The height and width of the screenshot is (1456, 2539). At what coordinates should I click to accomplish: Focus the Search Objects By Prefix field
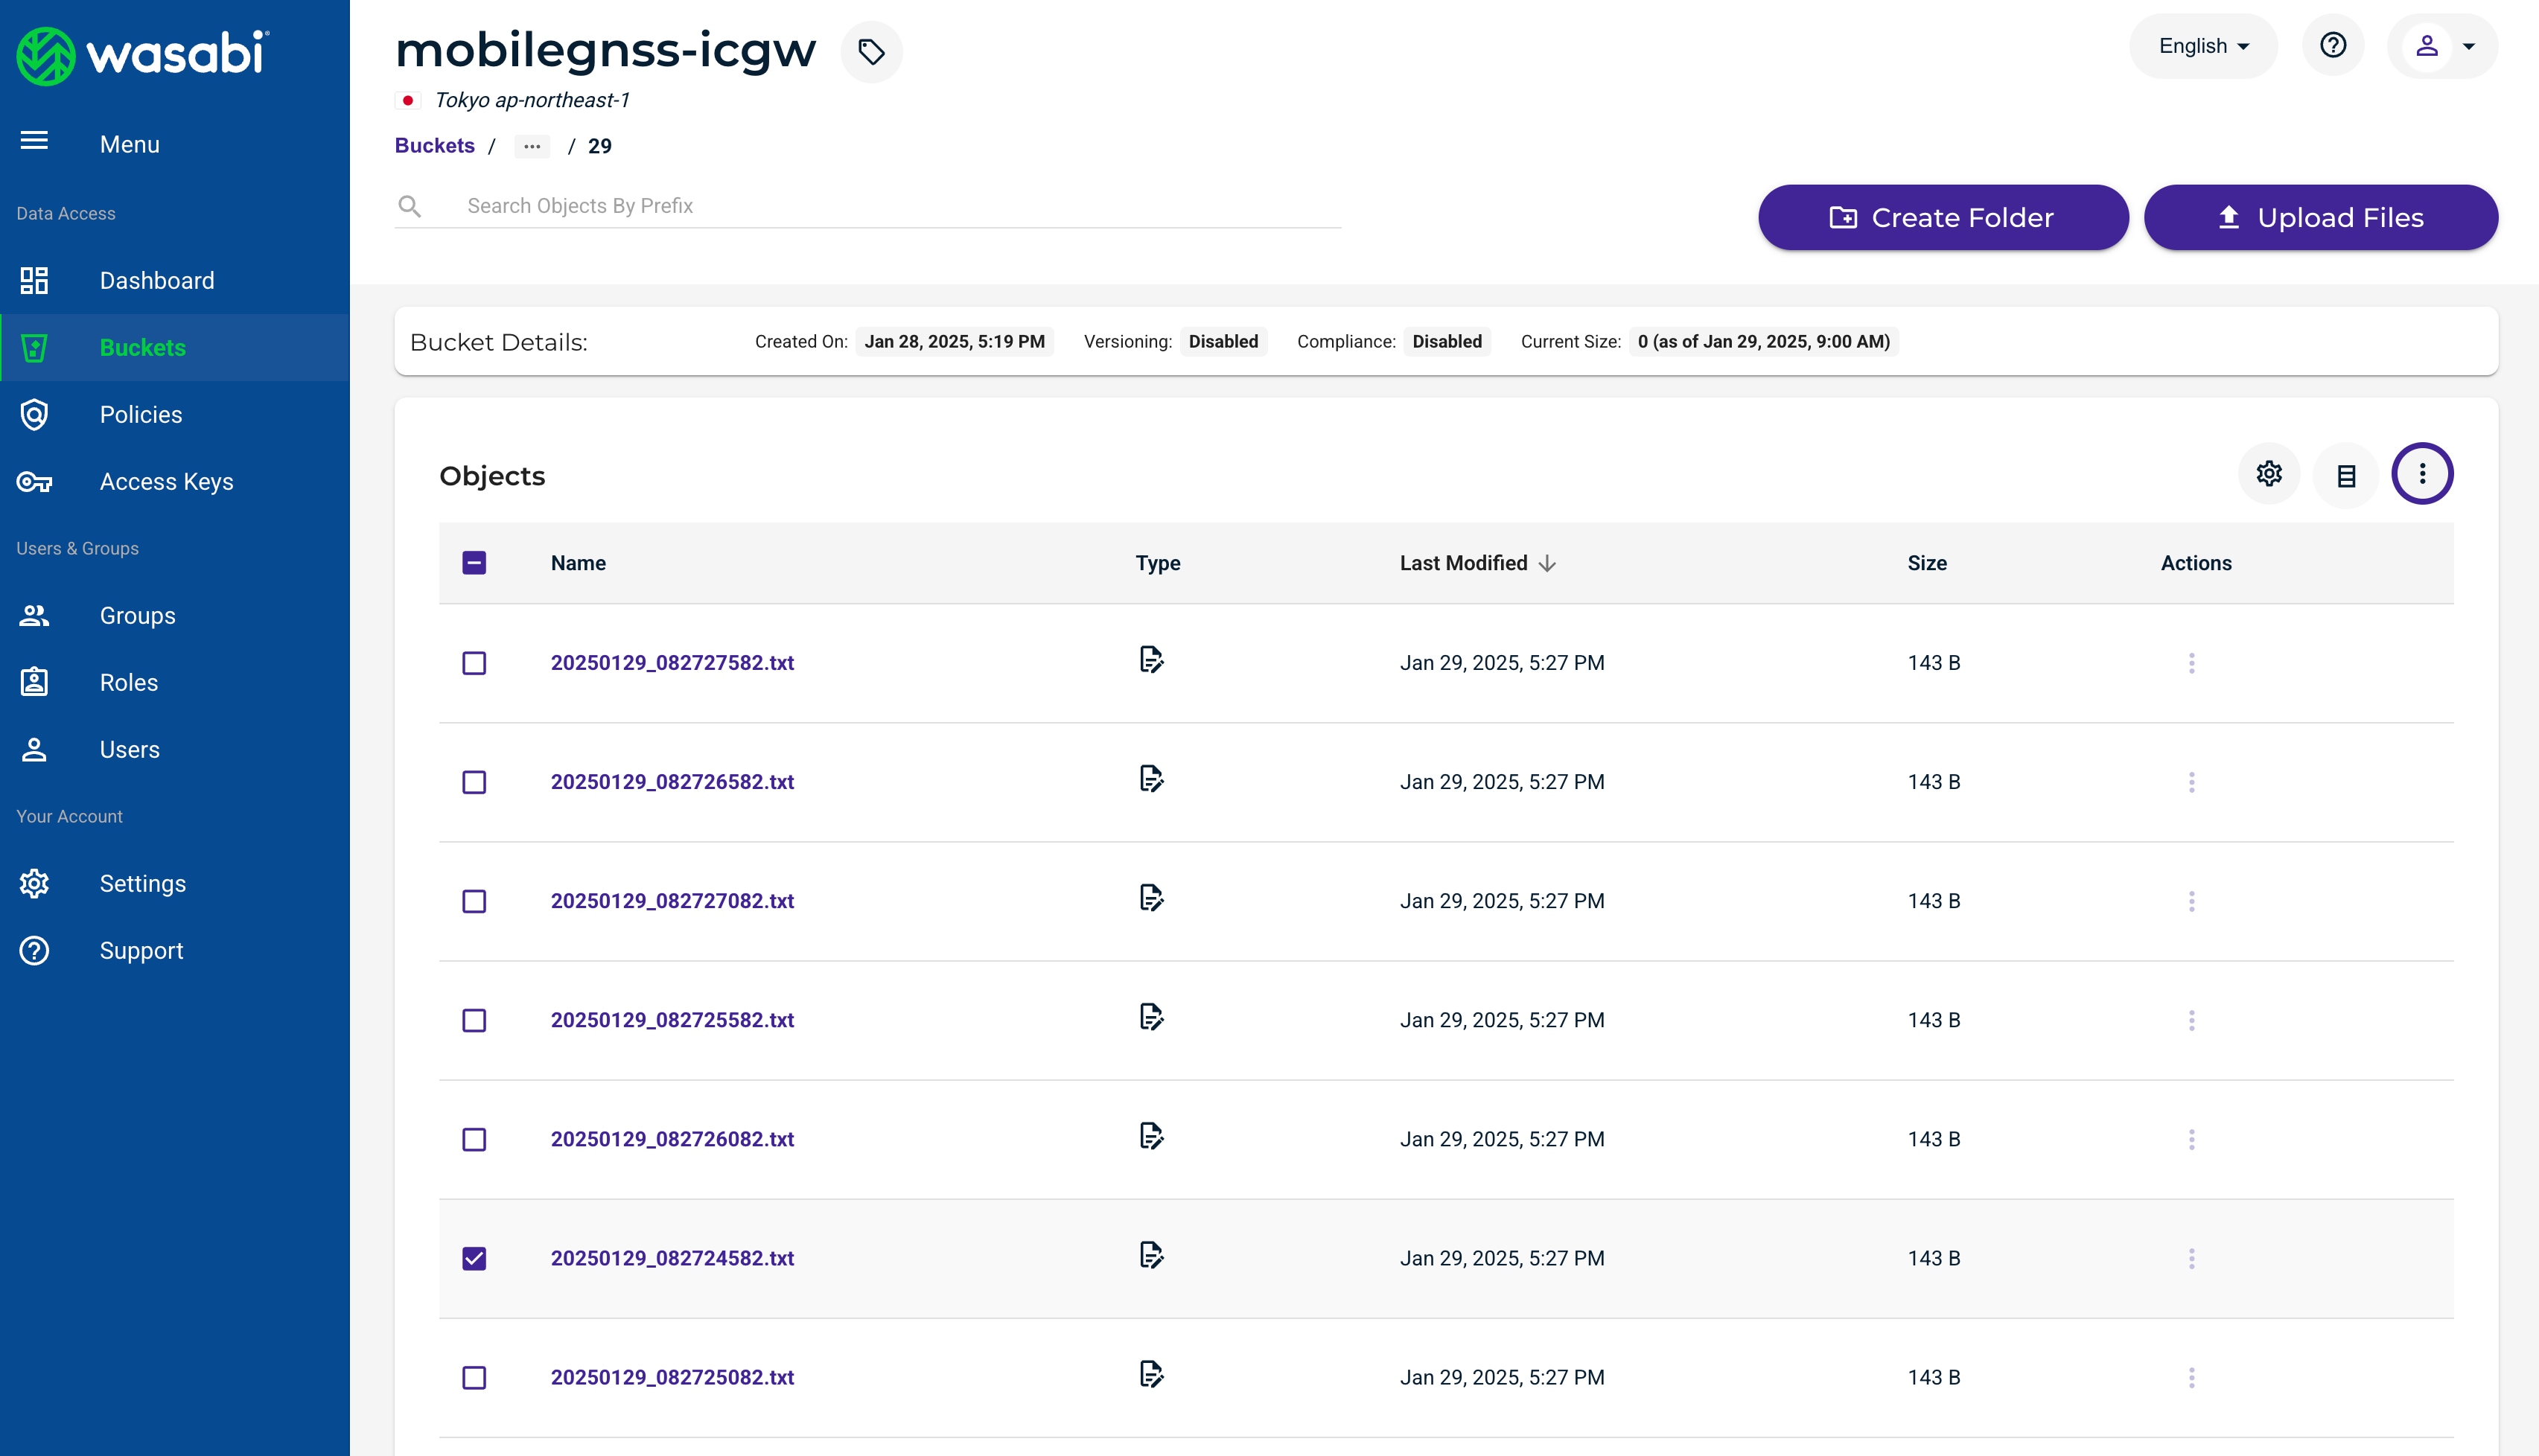pyautogui.click(x=867, y=206)
